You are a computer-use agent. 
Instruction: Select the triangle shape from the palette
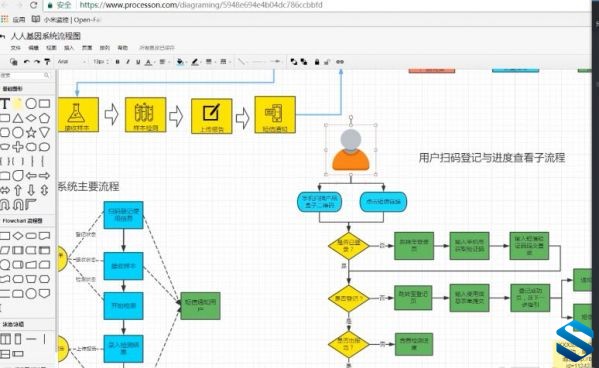(18, 118)
